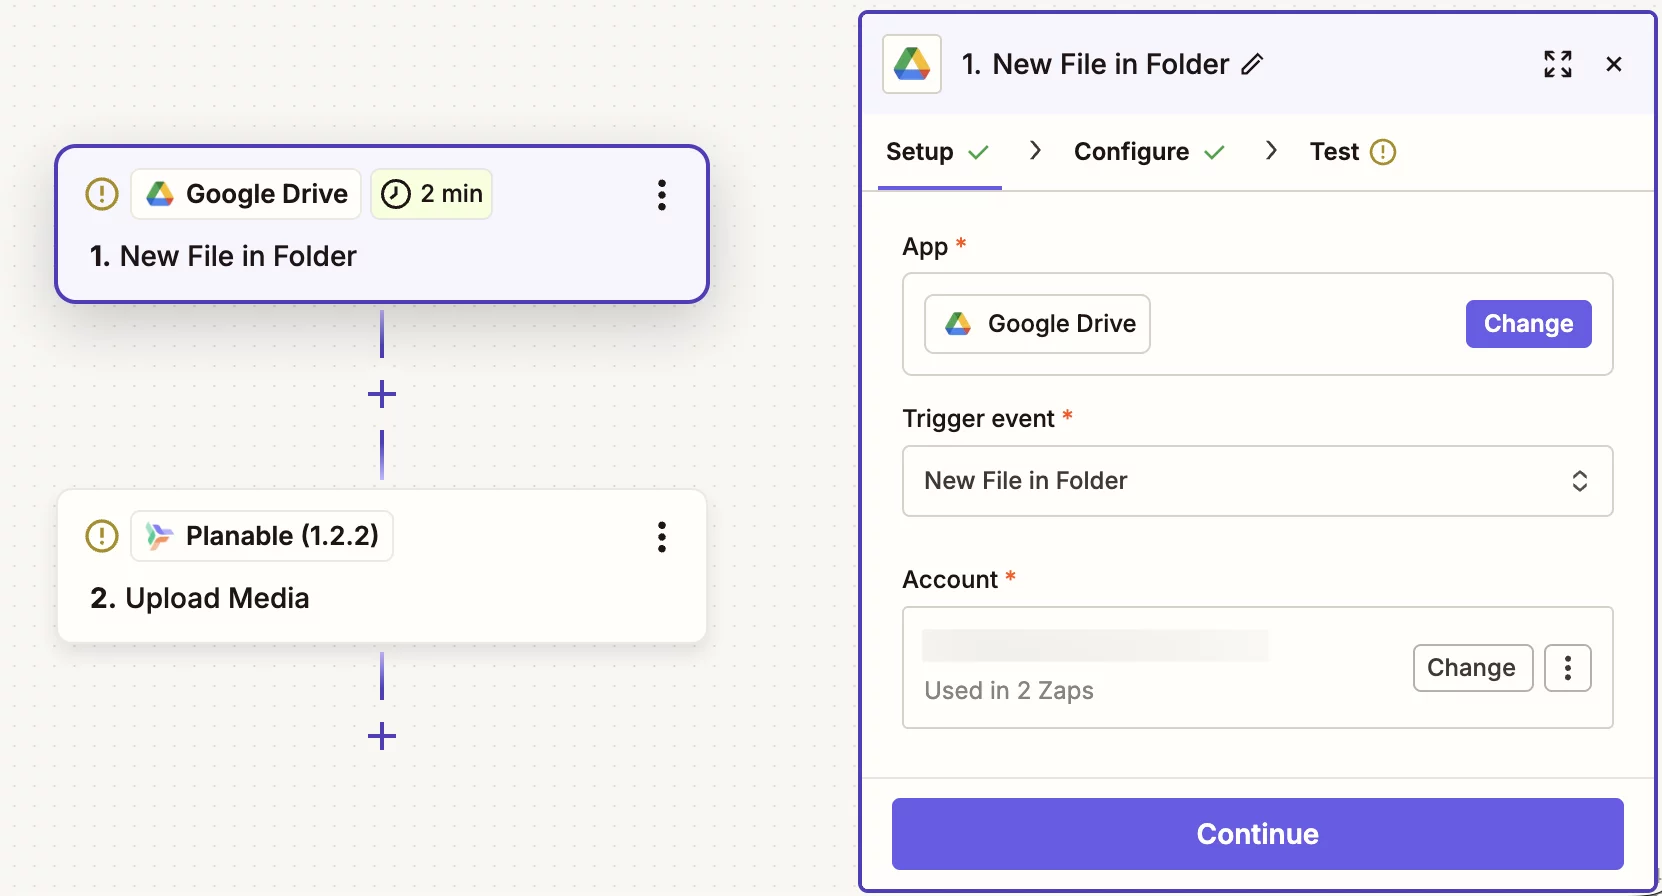Click the warning icon on the Google Drive step
This screenshot has width=1662, height=896.
[x=102, y=194]
